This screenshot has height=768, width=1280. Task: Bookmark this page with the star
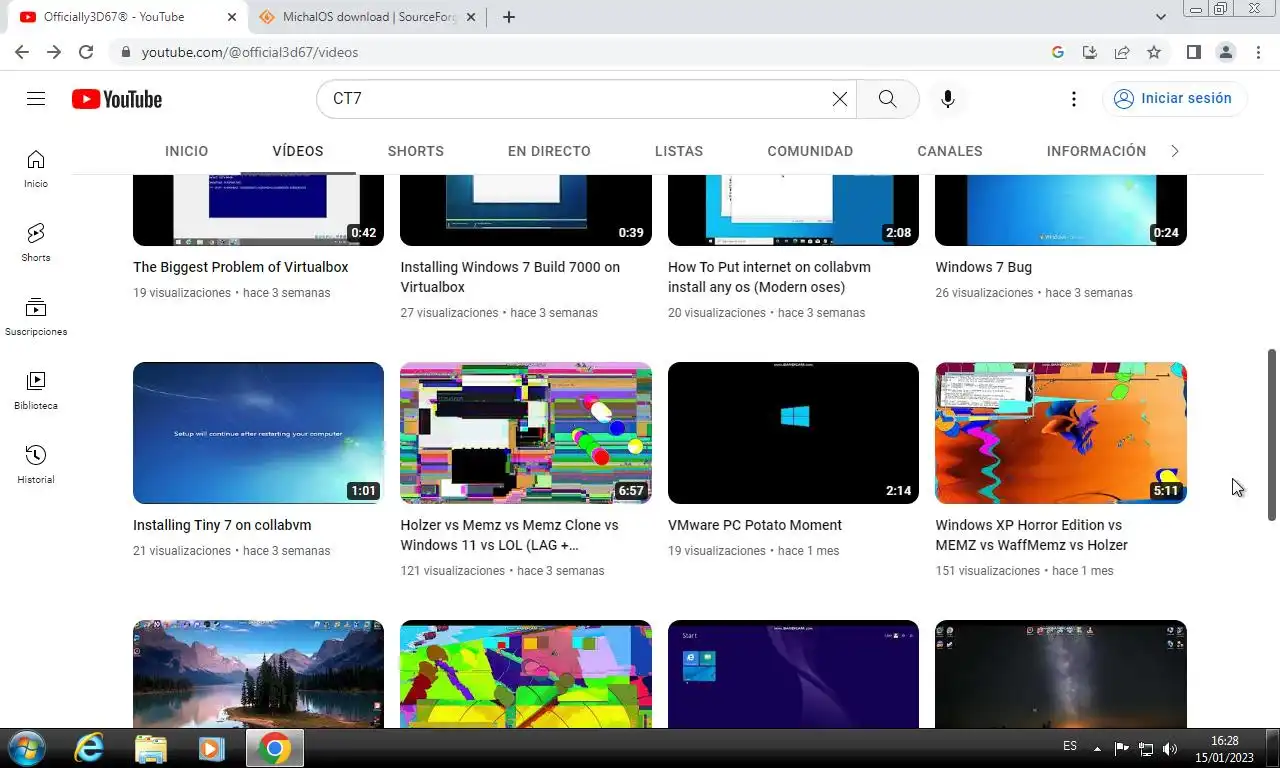click(1154, 52)
